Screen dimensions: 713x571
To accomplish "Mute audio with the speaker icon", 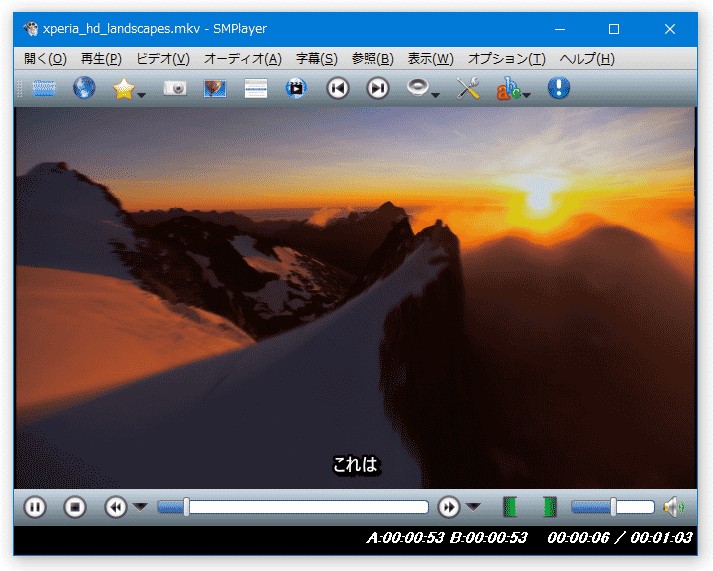I will coord(672,507).
